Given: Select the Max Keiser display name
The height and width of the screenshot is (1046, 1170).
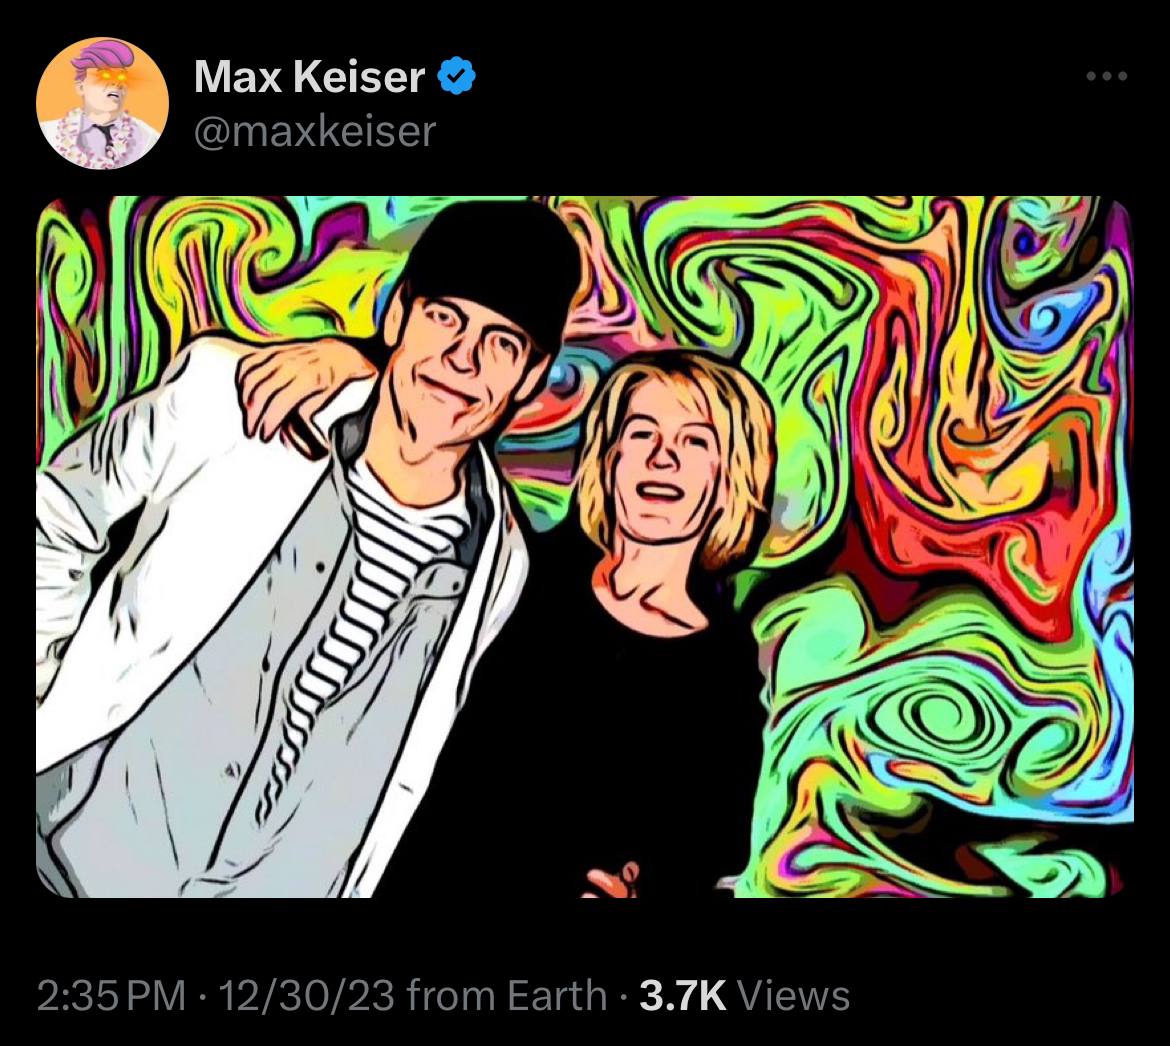Looking at the screenshot, I should tap(309, 76).
